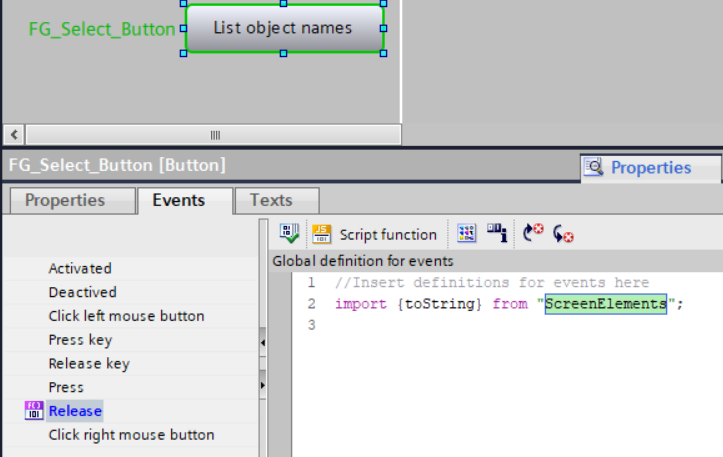
Task: Click the import keyword on line 2
Action: (361, 304)
